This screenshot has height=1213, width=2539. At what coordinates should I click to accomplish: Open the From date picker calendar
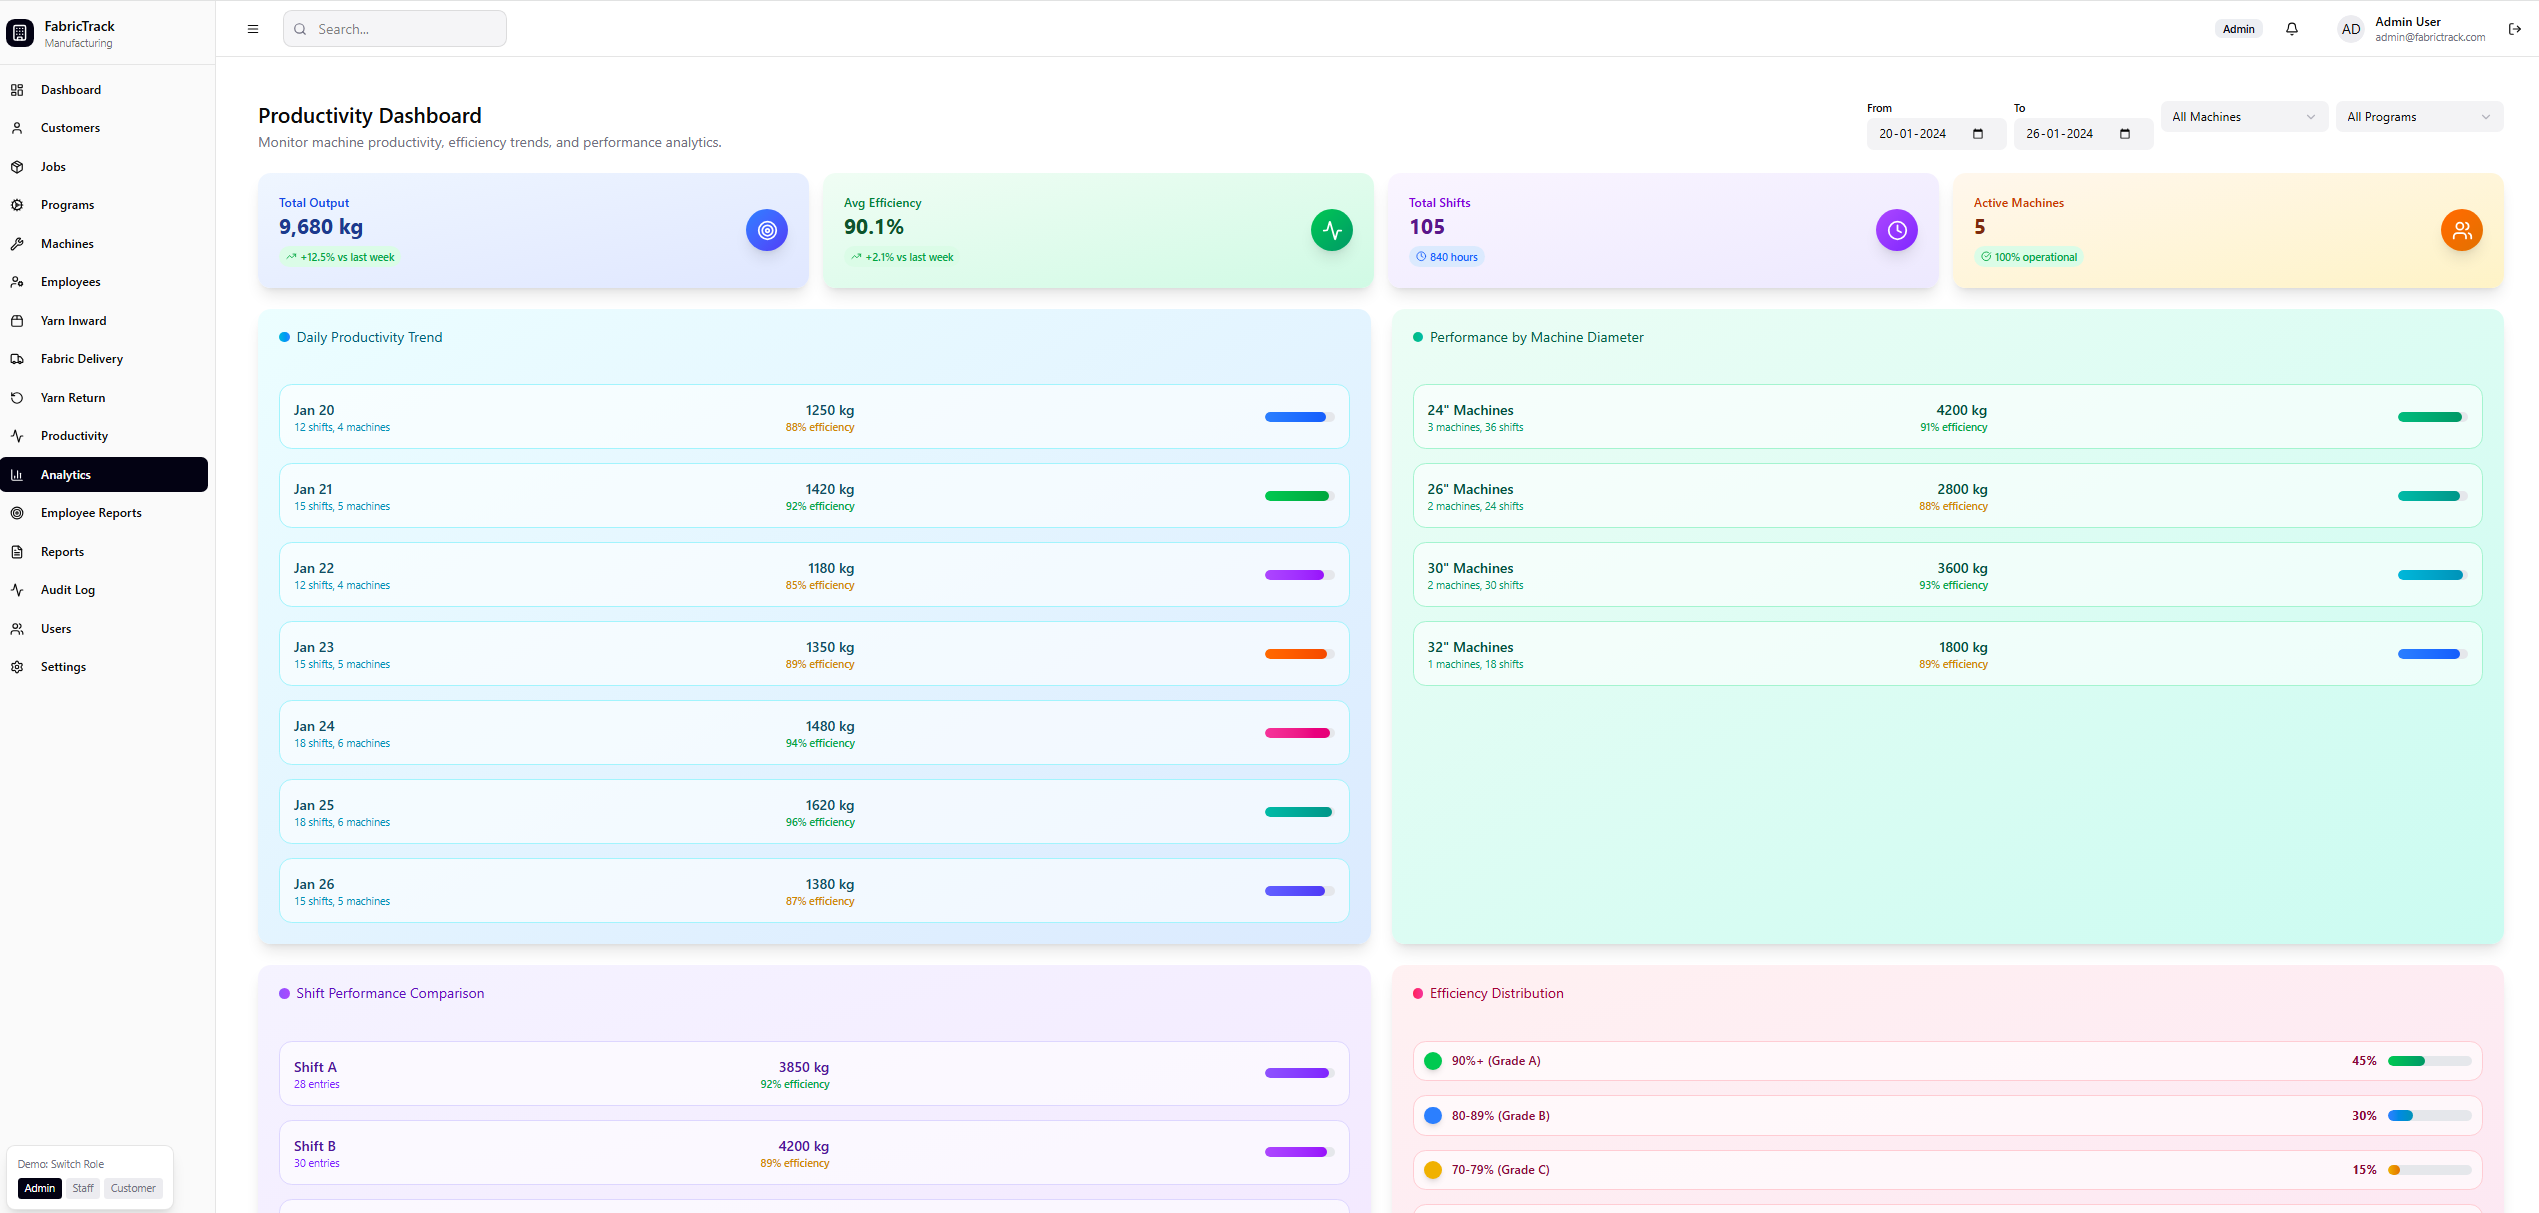1979,133
